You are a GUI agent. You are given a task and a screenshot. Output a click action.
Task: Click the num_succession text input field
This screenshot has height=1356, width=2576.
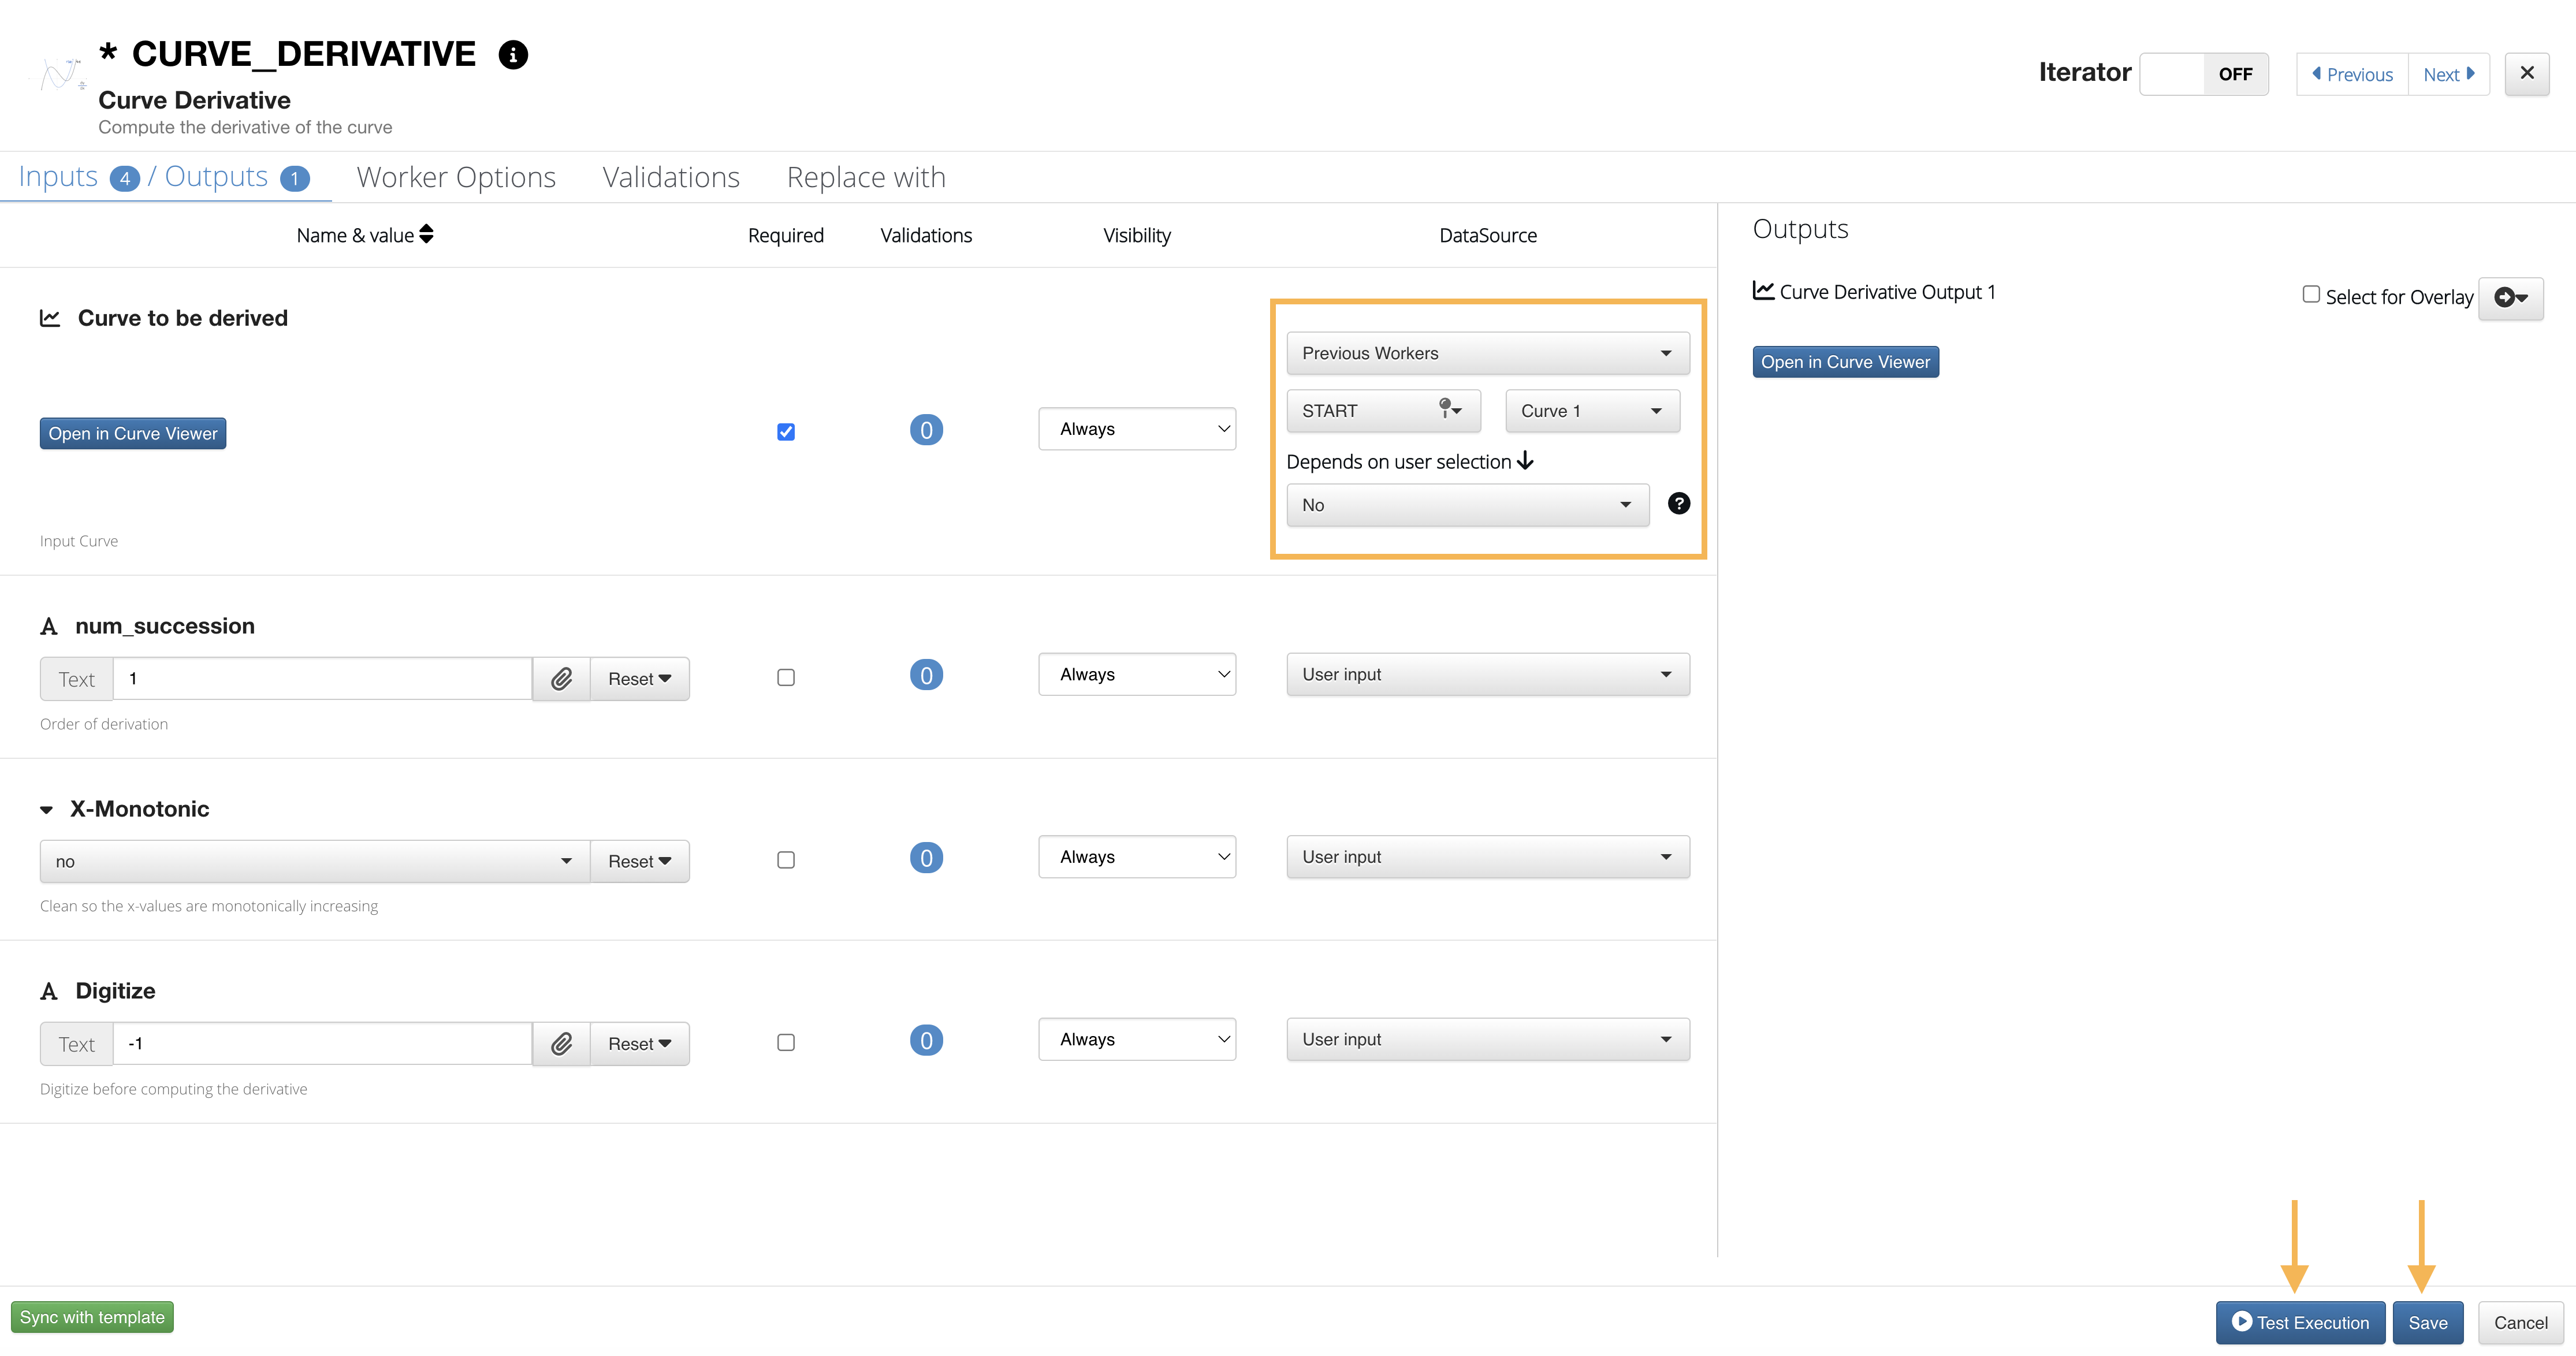[322, 679]
